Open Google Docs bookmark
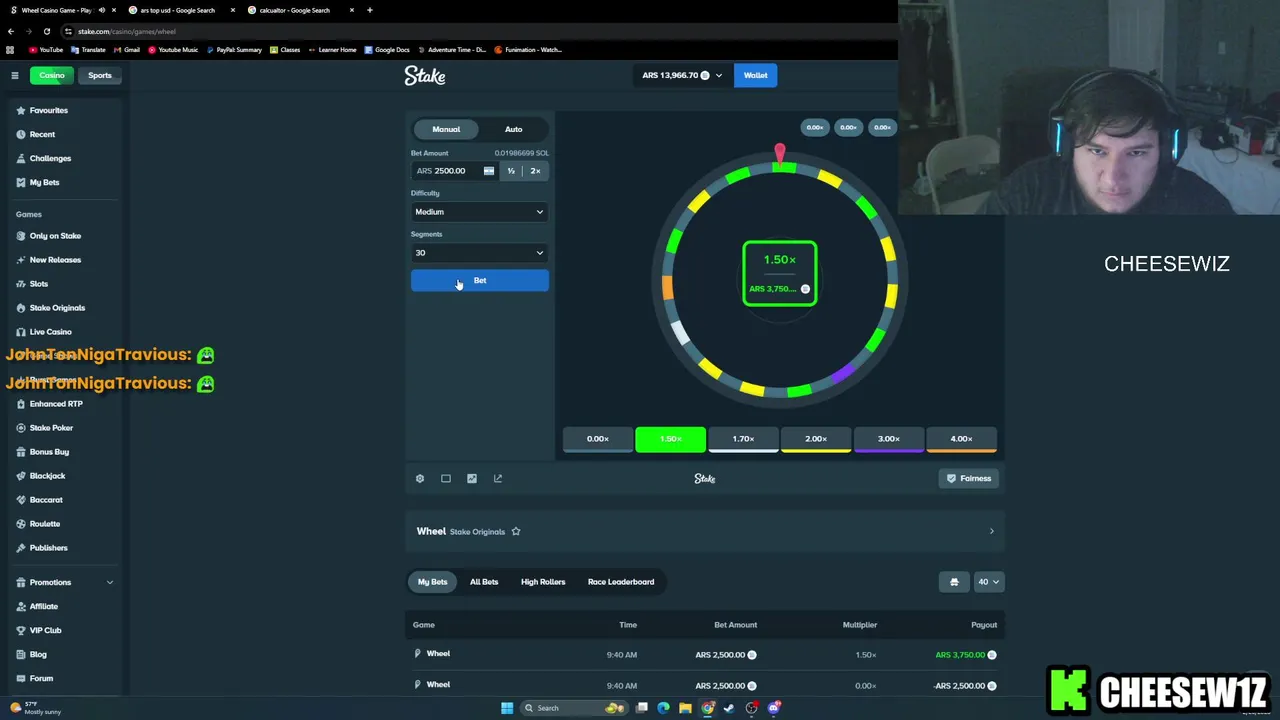Screen dimensions: 1280x720 [387, 50]
